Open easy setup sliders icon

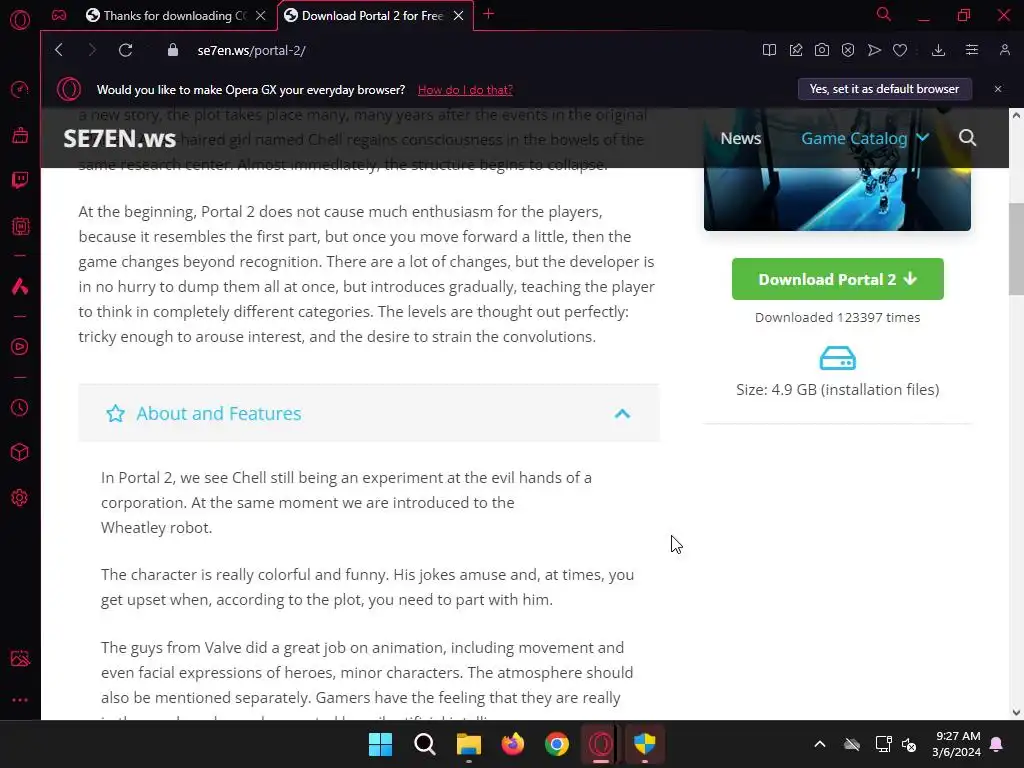[972, 50]
